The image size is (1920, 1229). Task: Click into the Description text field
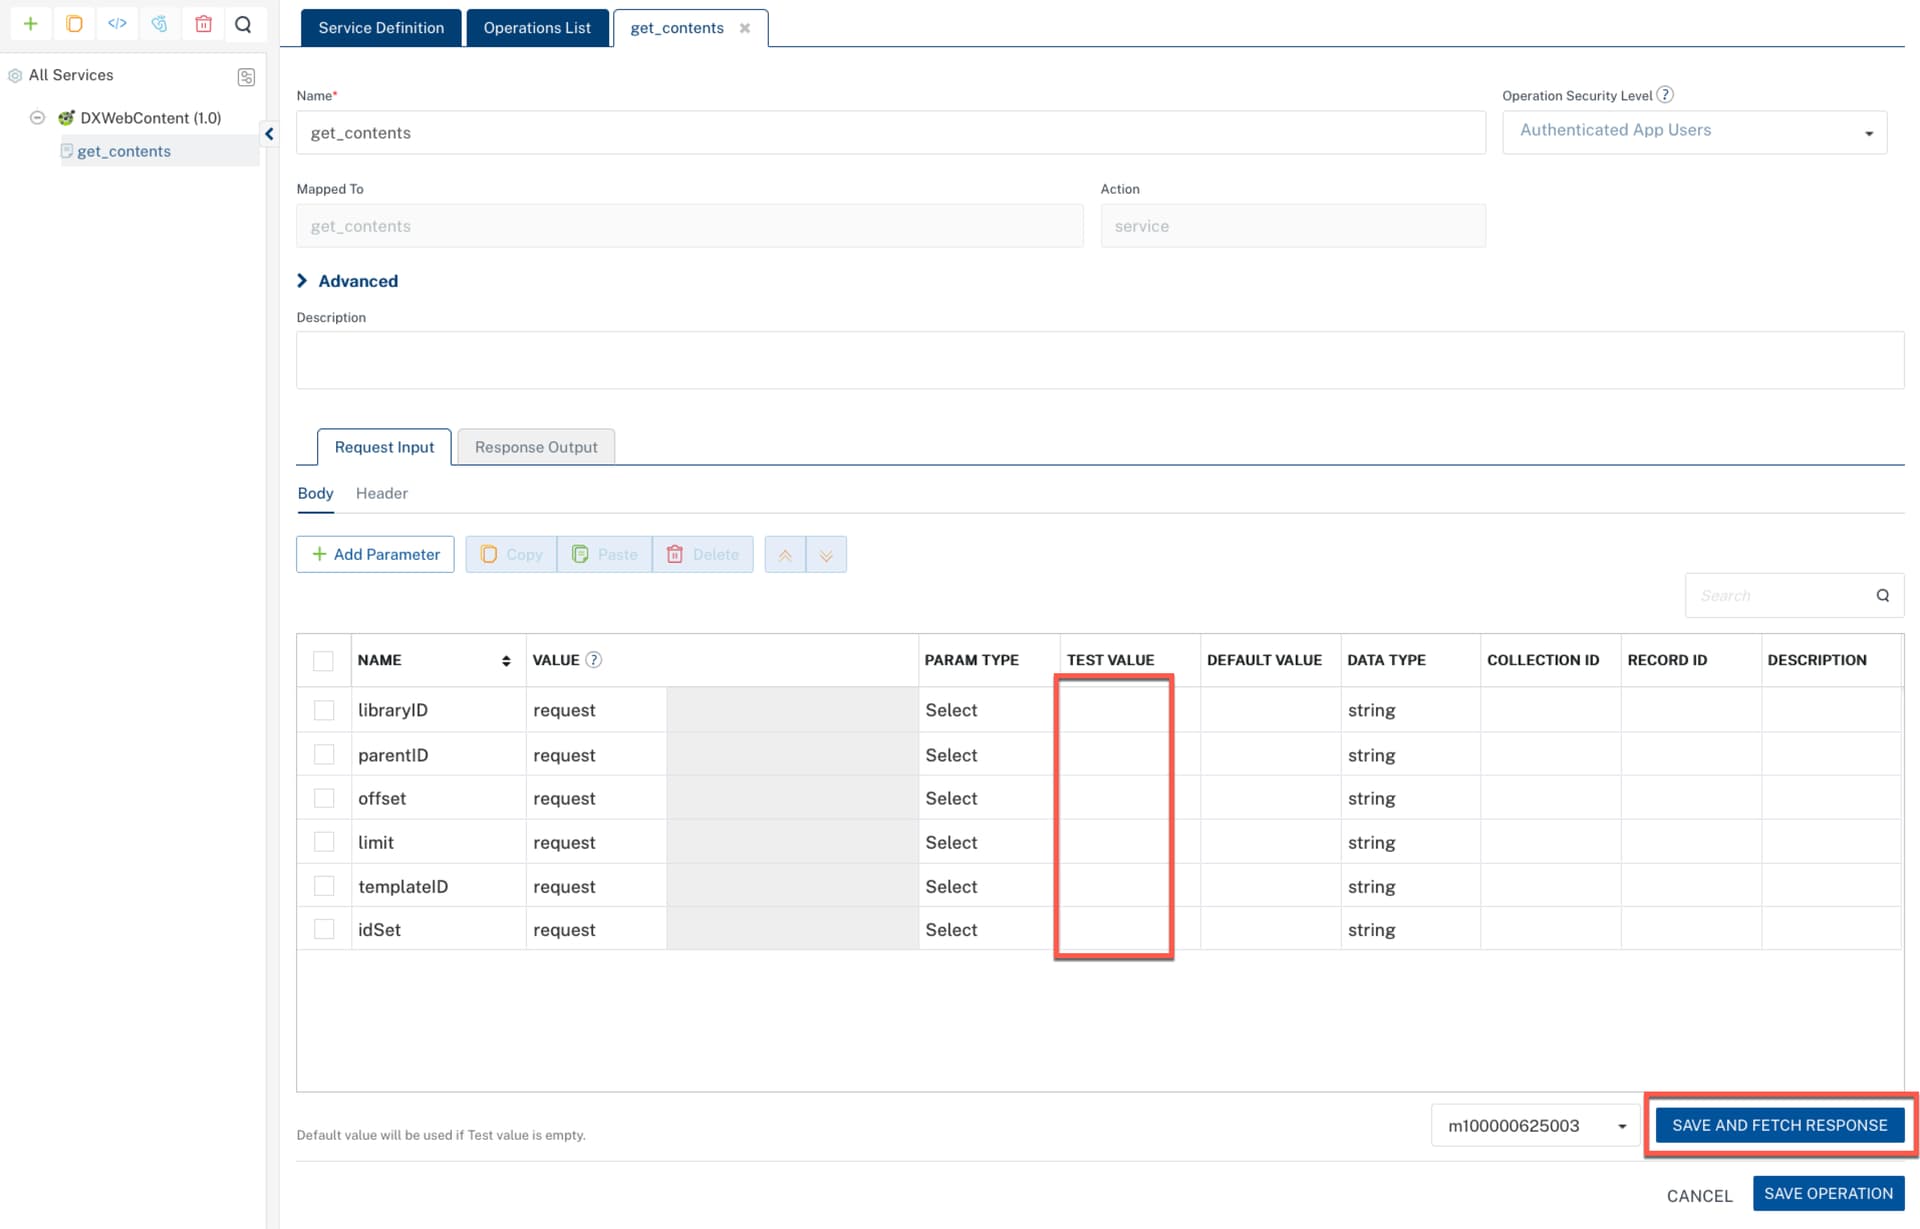click(1100, 360)
